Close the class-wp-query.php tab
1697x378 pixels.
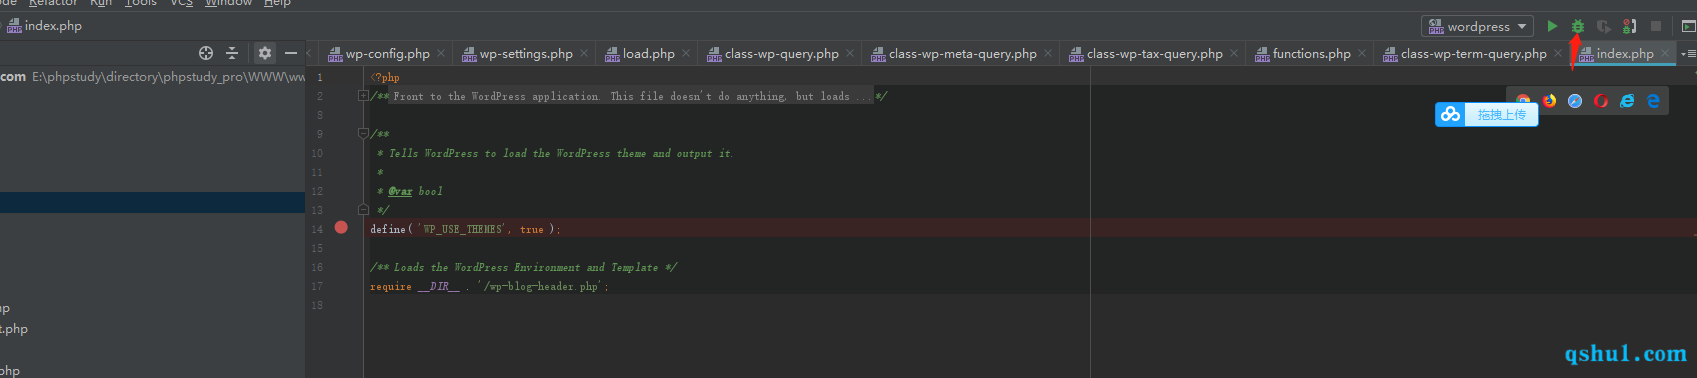tap(850, 54)
